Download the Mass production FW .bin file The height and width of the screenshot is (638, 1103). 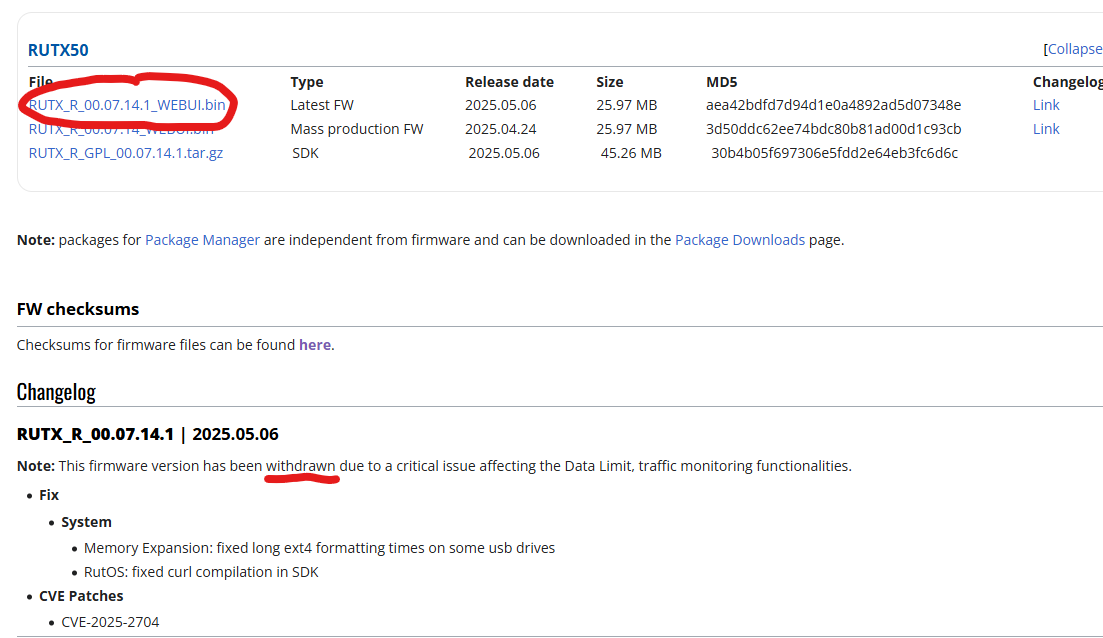(x=121, y=129)
